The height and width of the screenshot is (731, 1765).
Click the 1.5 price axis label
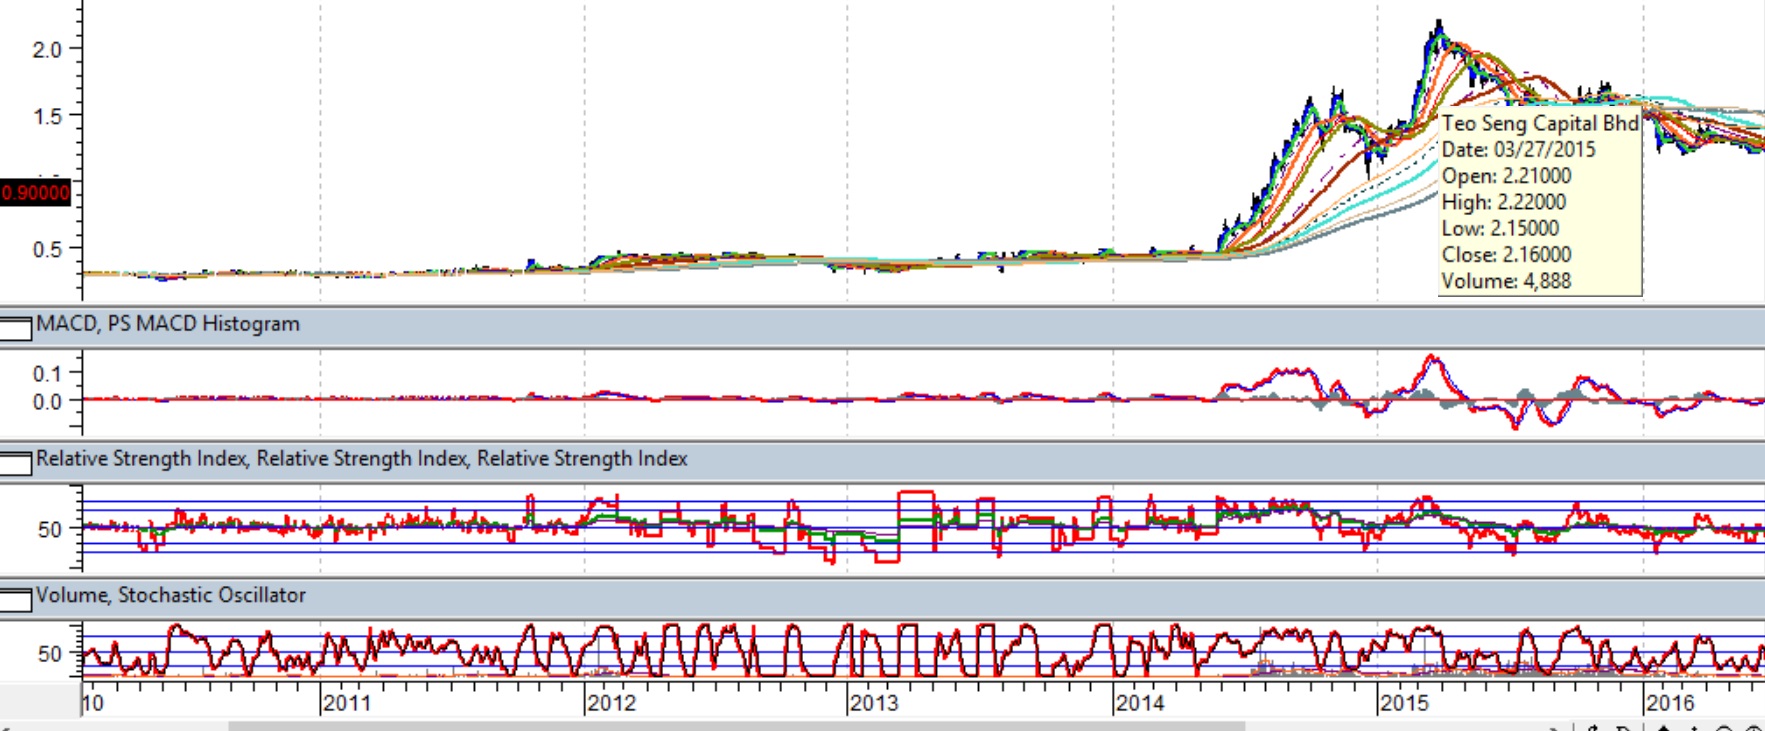(47, 116)
